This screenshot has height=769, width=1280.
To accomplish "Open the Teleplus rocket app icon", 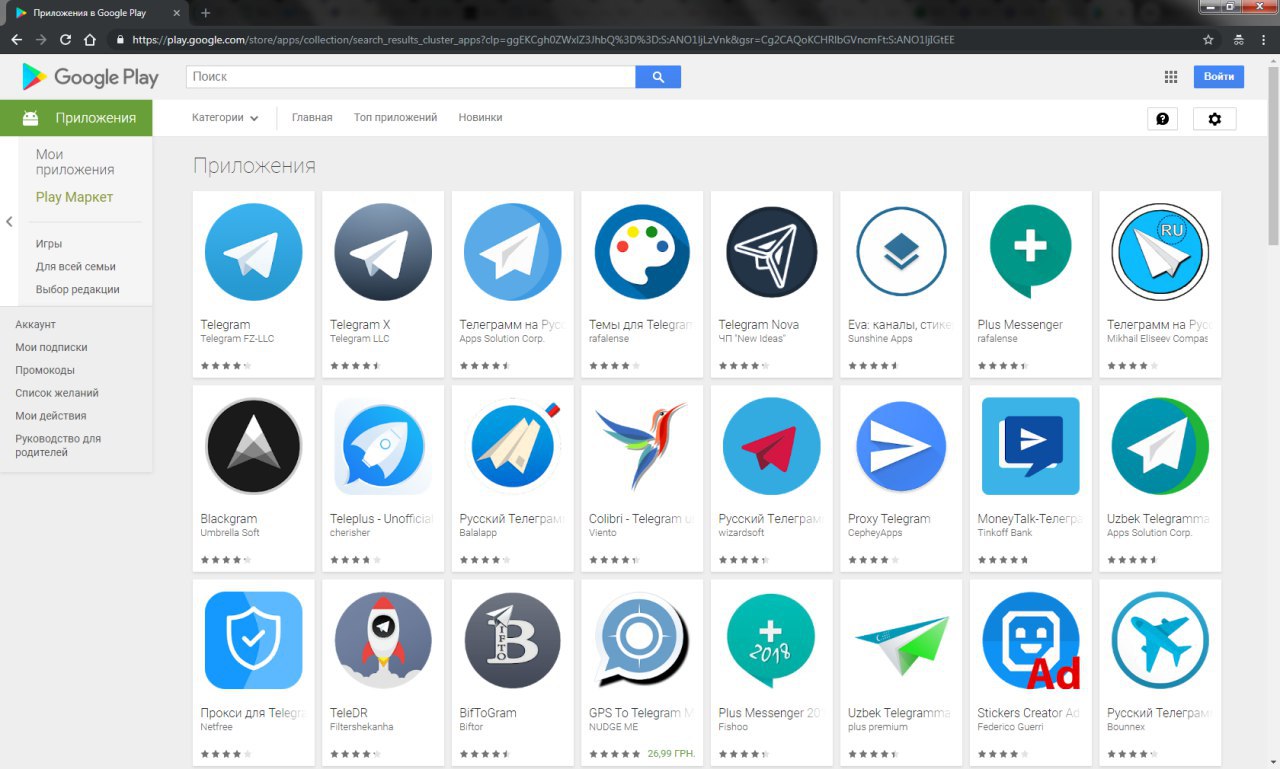I will pos(383,446).
